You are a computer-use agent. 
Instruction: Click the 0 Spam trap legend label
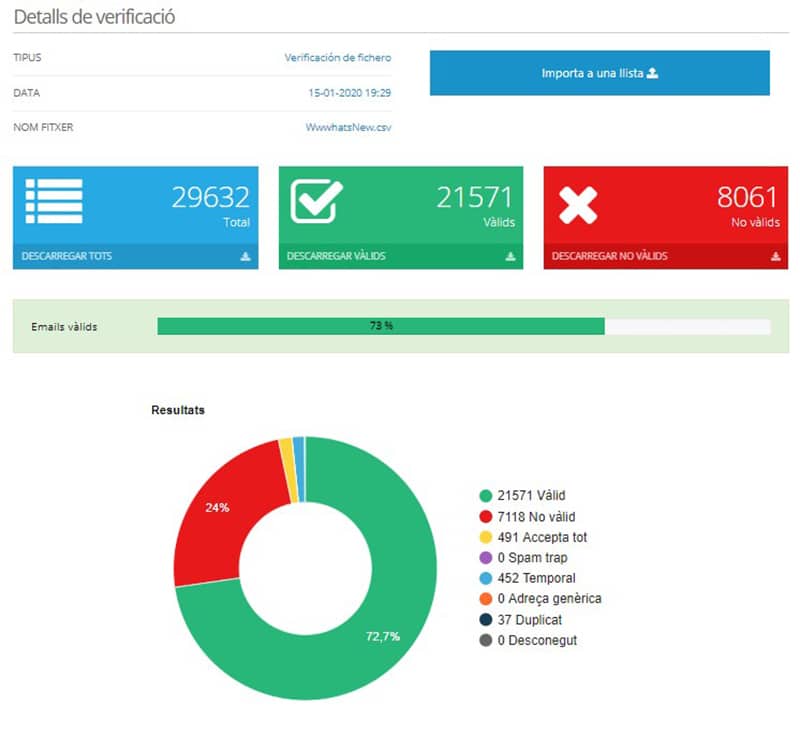532,557
